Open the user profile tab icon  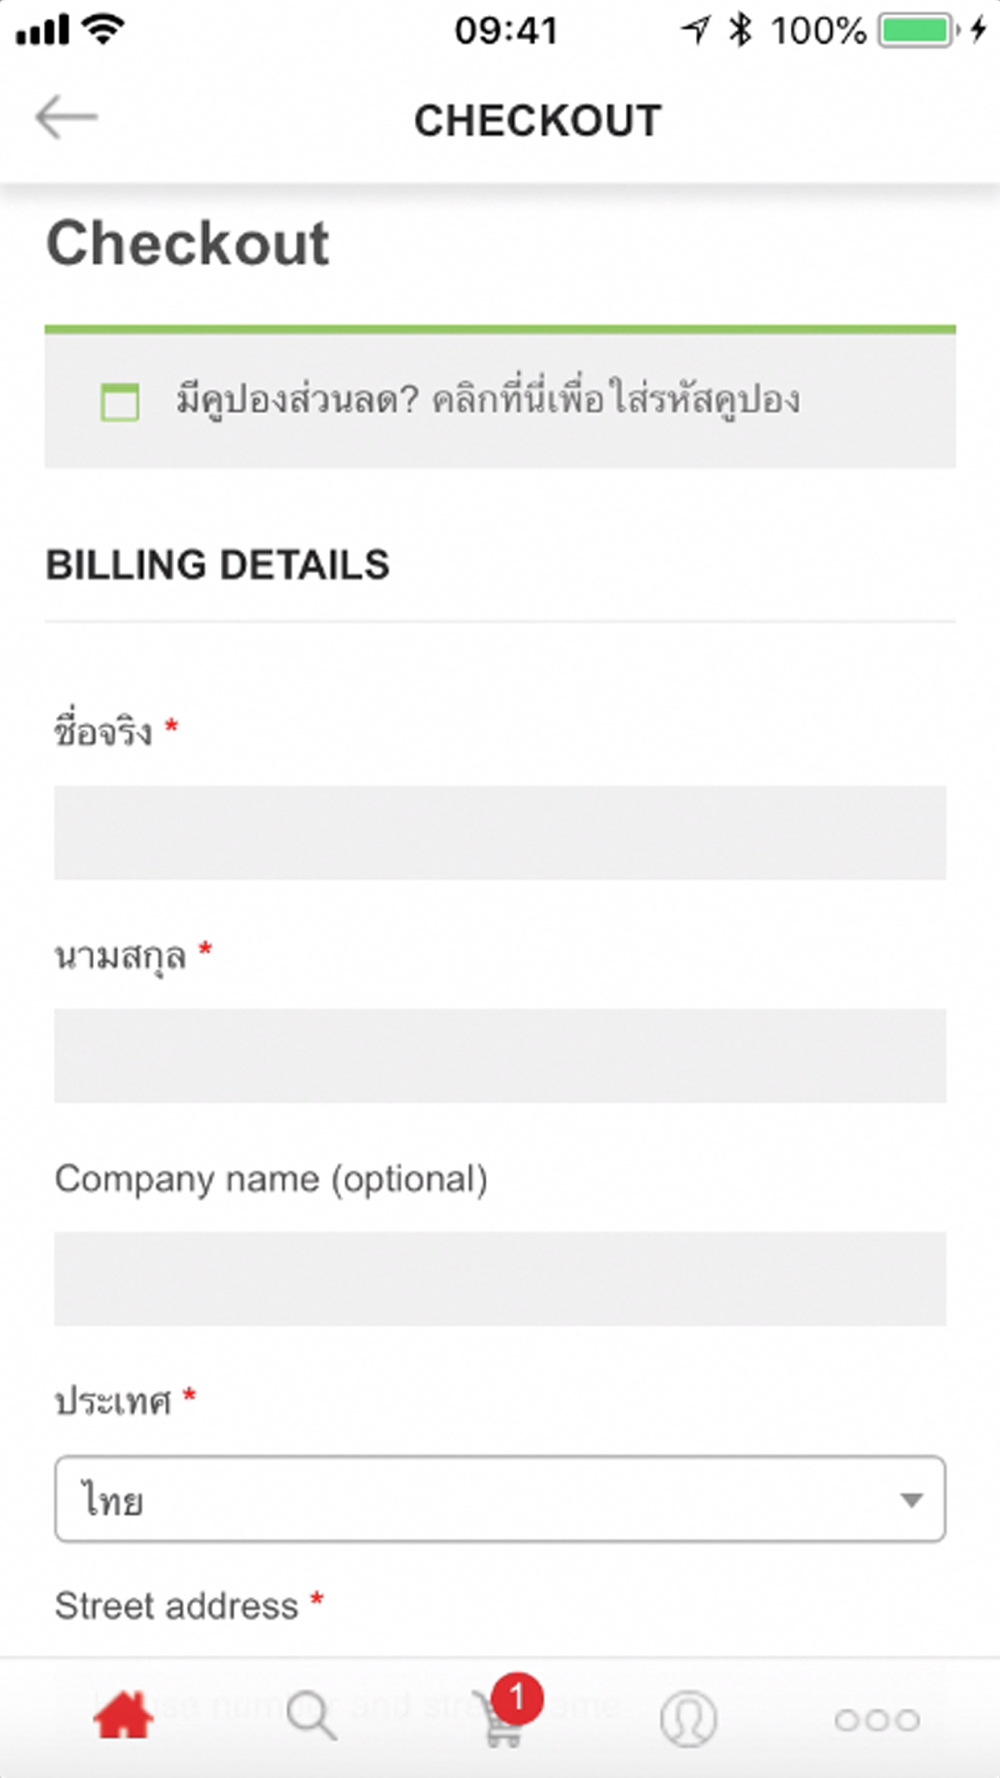tap(688, 1719)
